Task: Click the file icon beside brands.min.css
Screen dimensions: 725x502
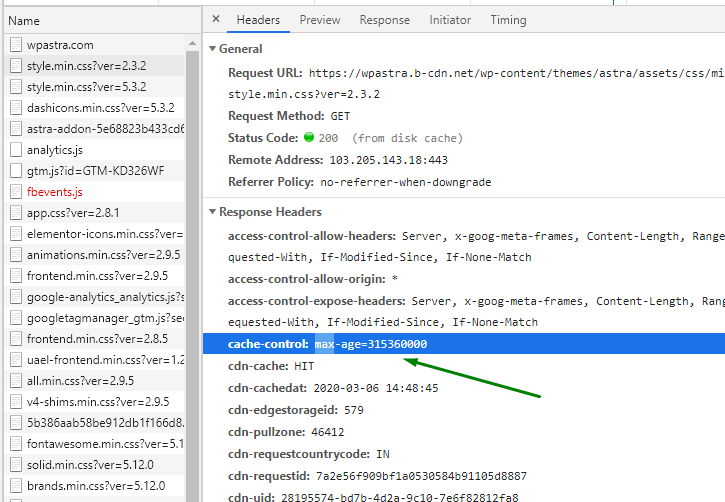Action: tap(16, 486)
